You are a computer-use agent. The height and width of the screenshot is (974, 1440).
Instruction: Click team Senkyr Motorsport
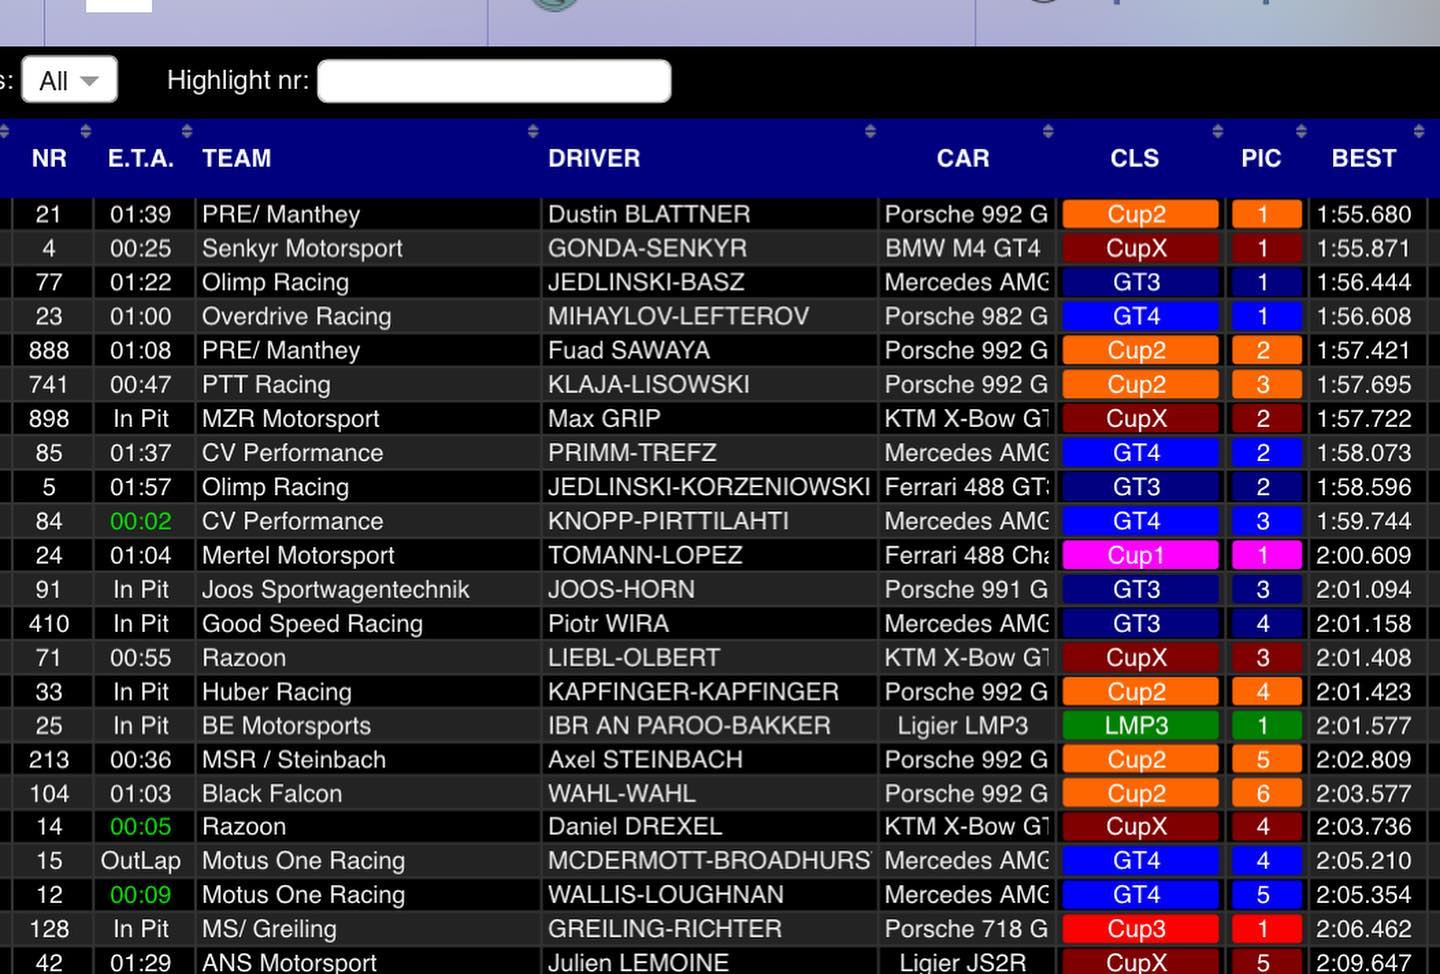click(x=302, y=248)
